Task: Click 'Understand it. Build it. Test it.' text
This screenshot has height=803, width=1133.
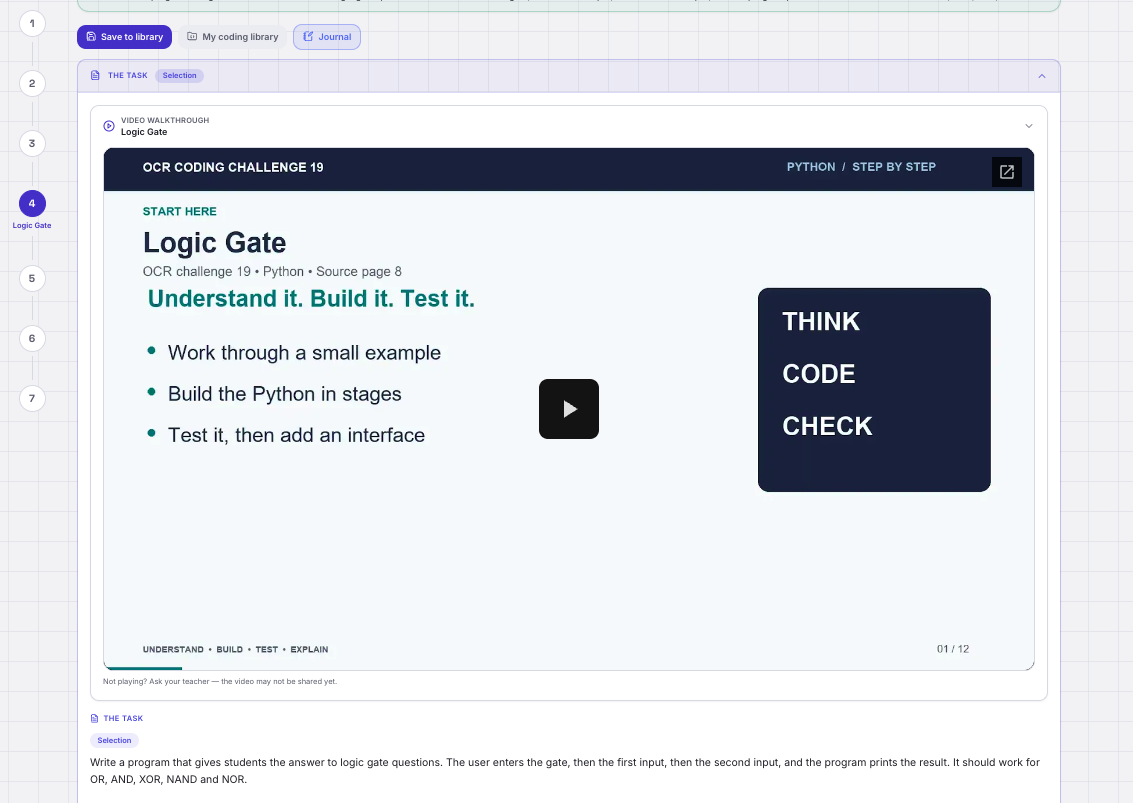Action: (311, 299)
